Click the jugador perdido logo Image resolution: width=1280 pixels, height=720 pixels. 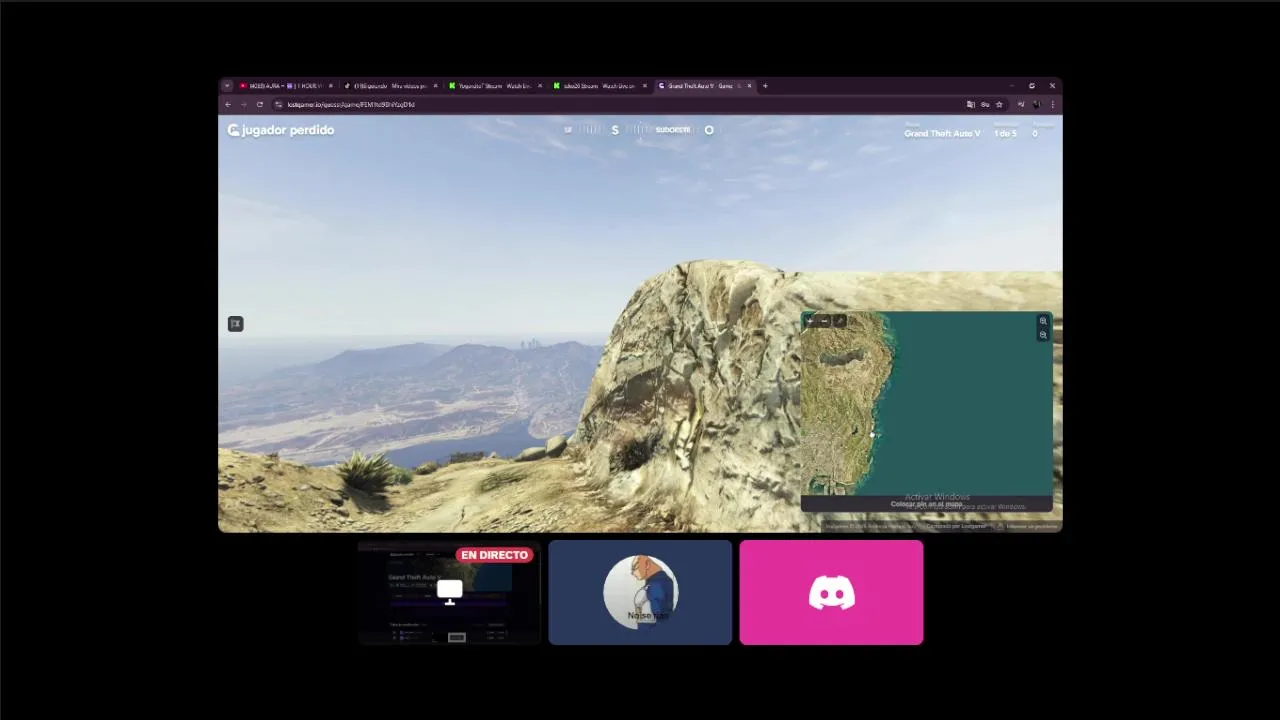coord(281,130)
